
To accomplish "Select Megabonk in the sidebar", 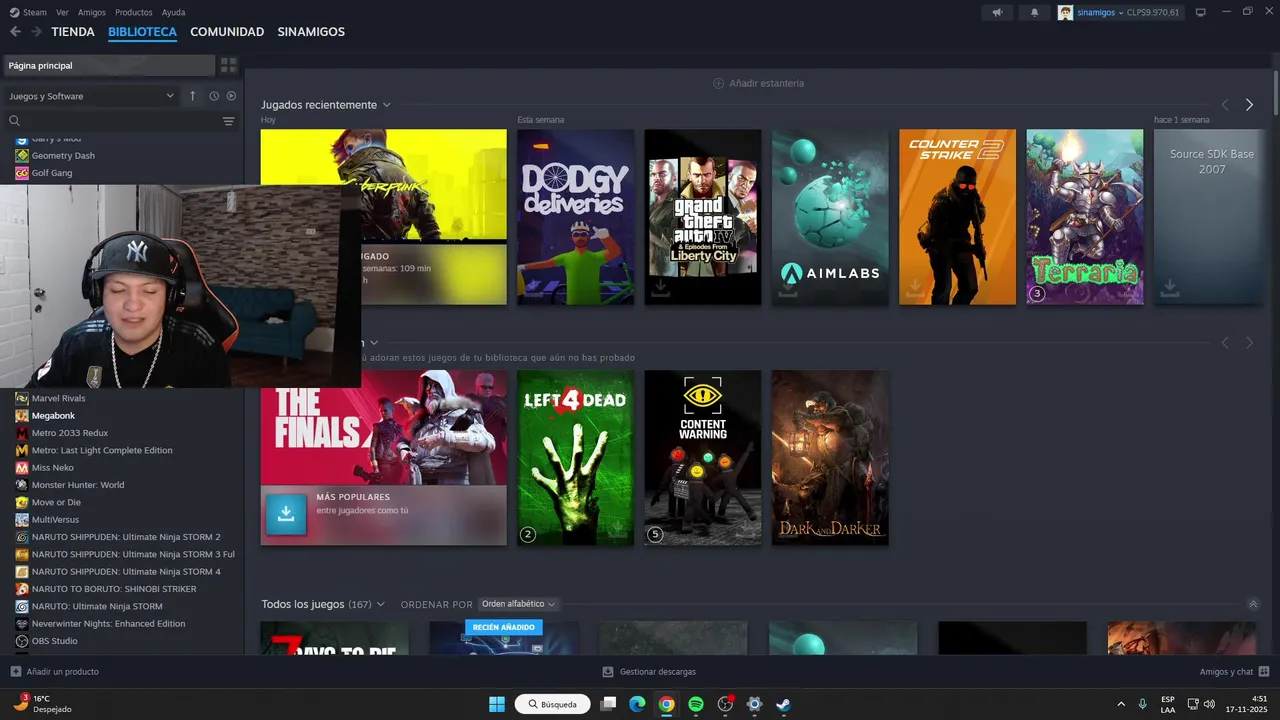I will [53, 415].
